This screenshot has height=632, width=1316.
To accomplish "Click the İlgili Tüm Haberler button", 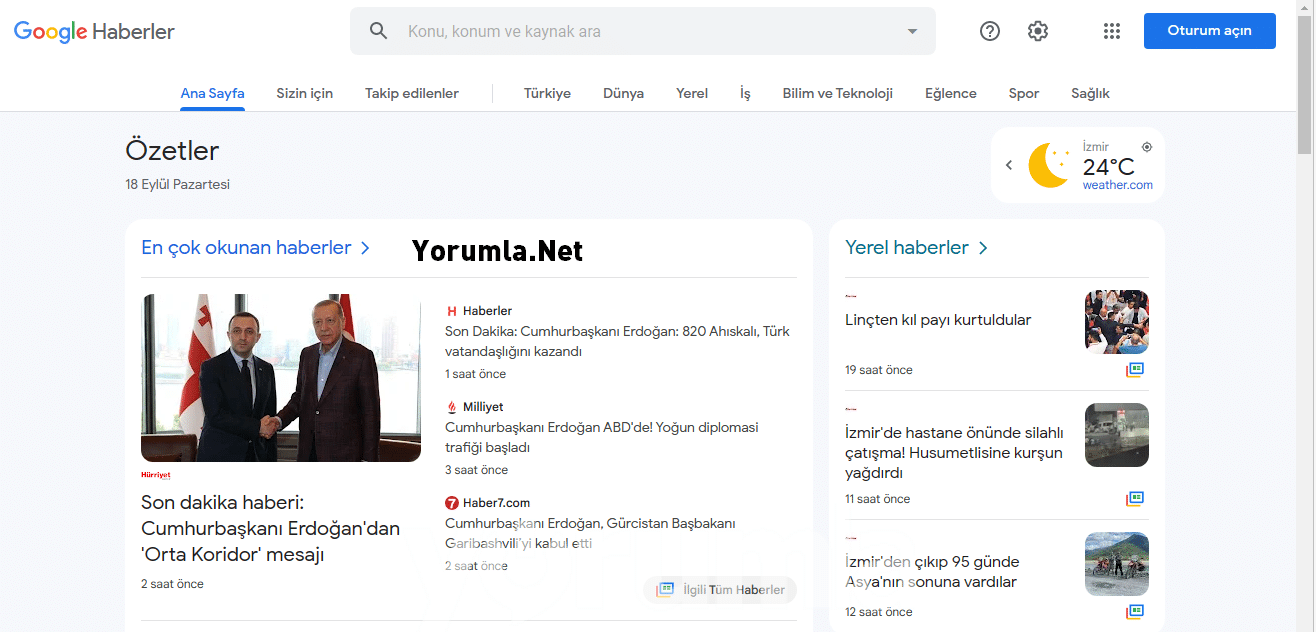I will coord(720,590).
